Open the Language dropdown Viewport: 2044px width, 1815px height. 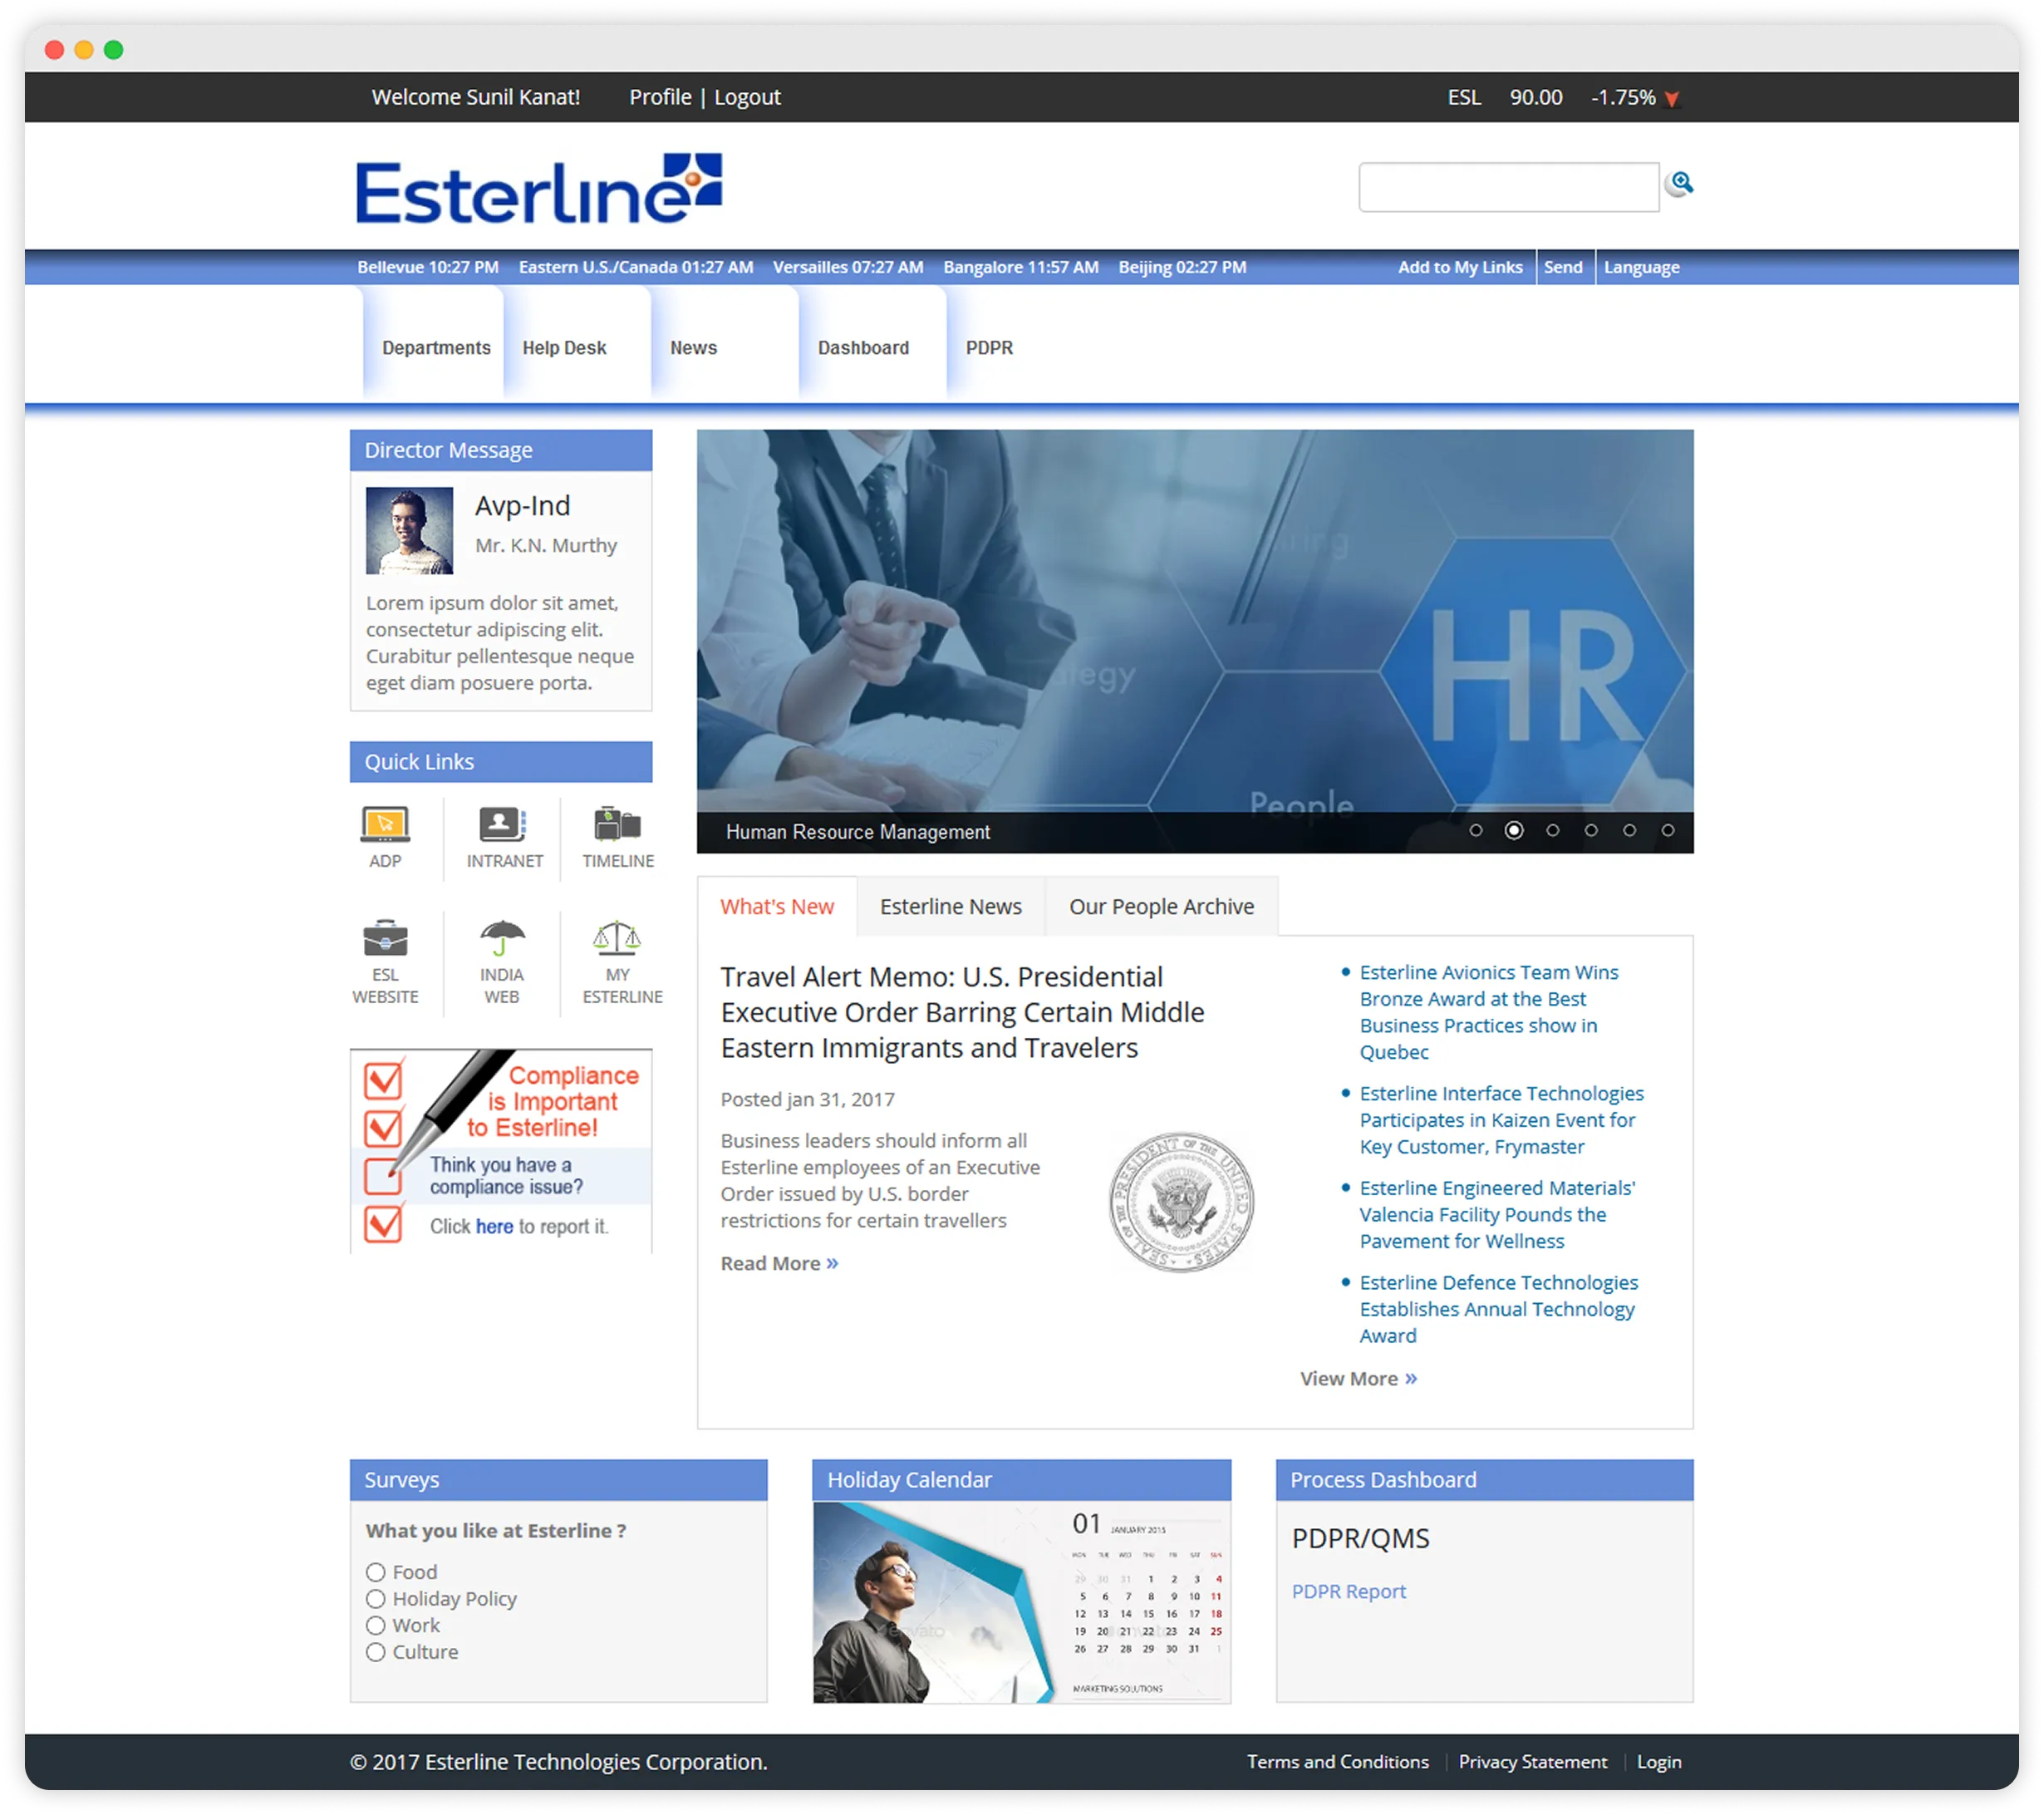[1642, 268]
